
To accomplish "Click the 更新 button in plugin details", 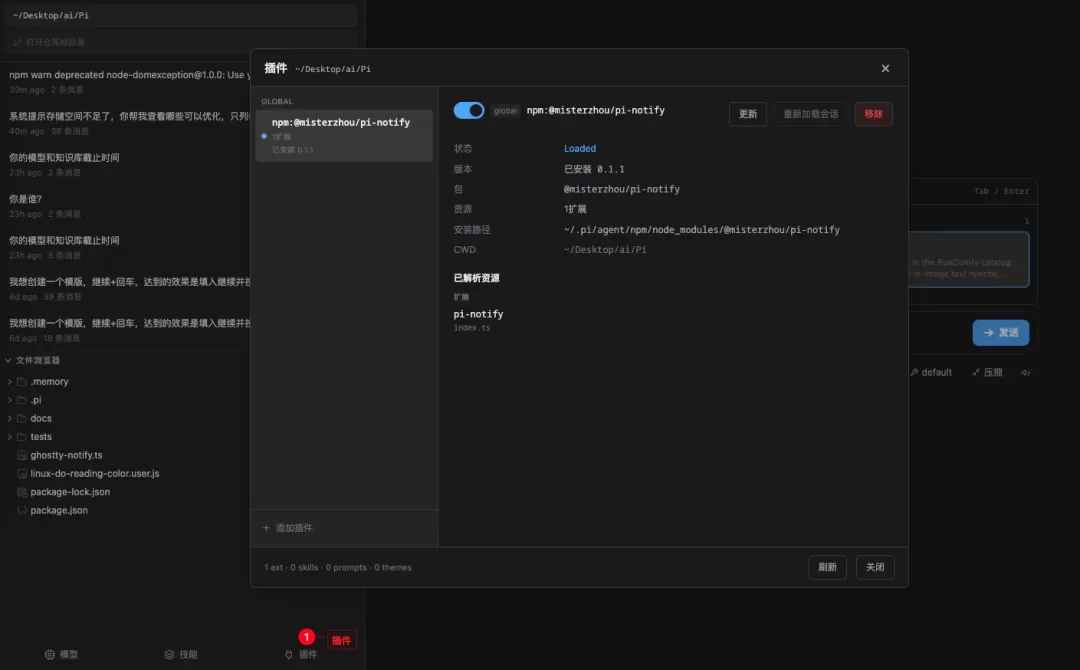I will click(x=747, y=114).
